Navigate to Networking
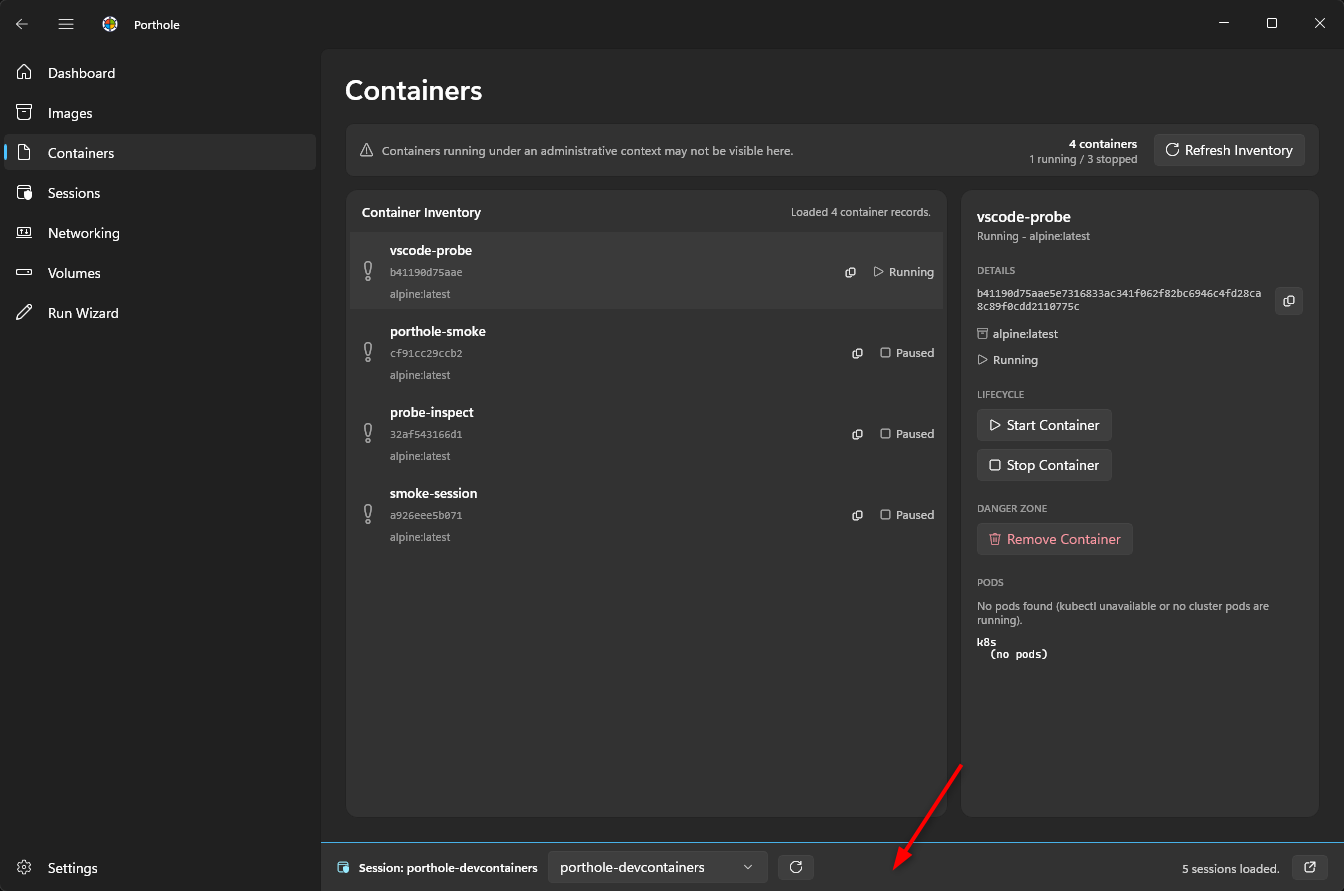 click(x=160, y=233)
